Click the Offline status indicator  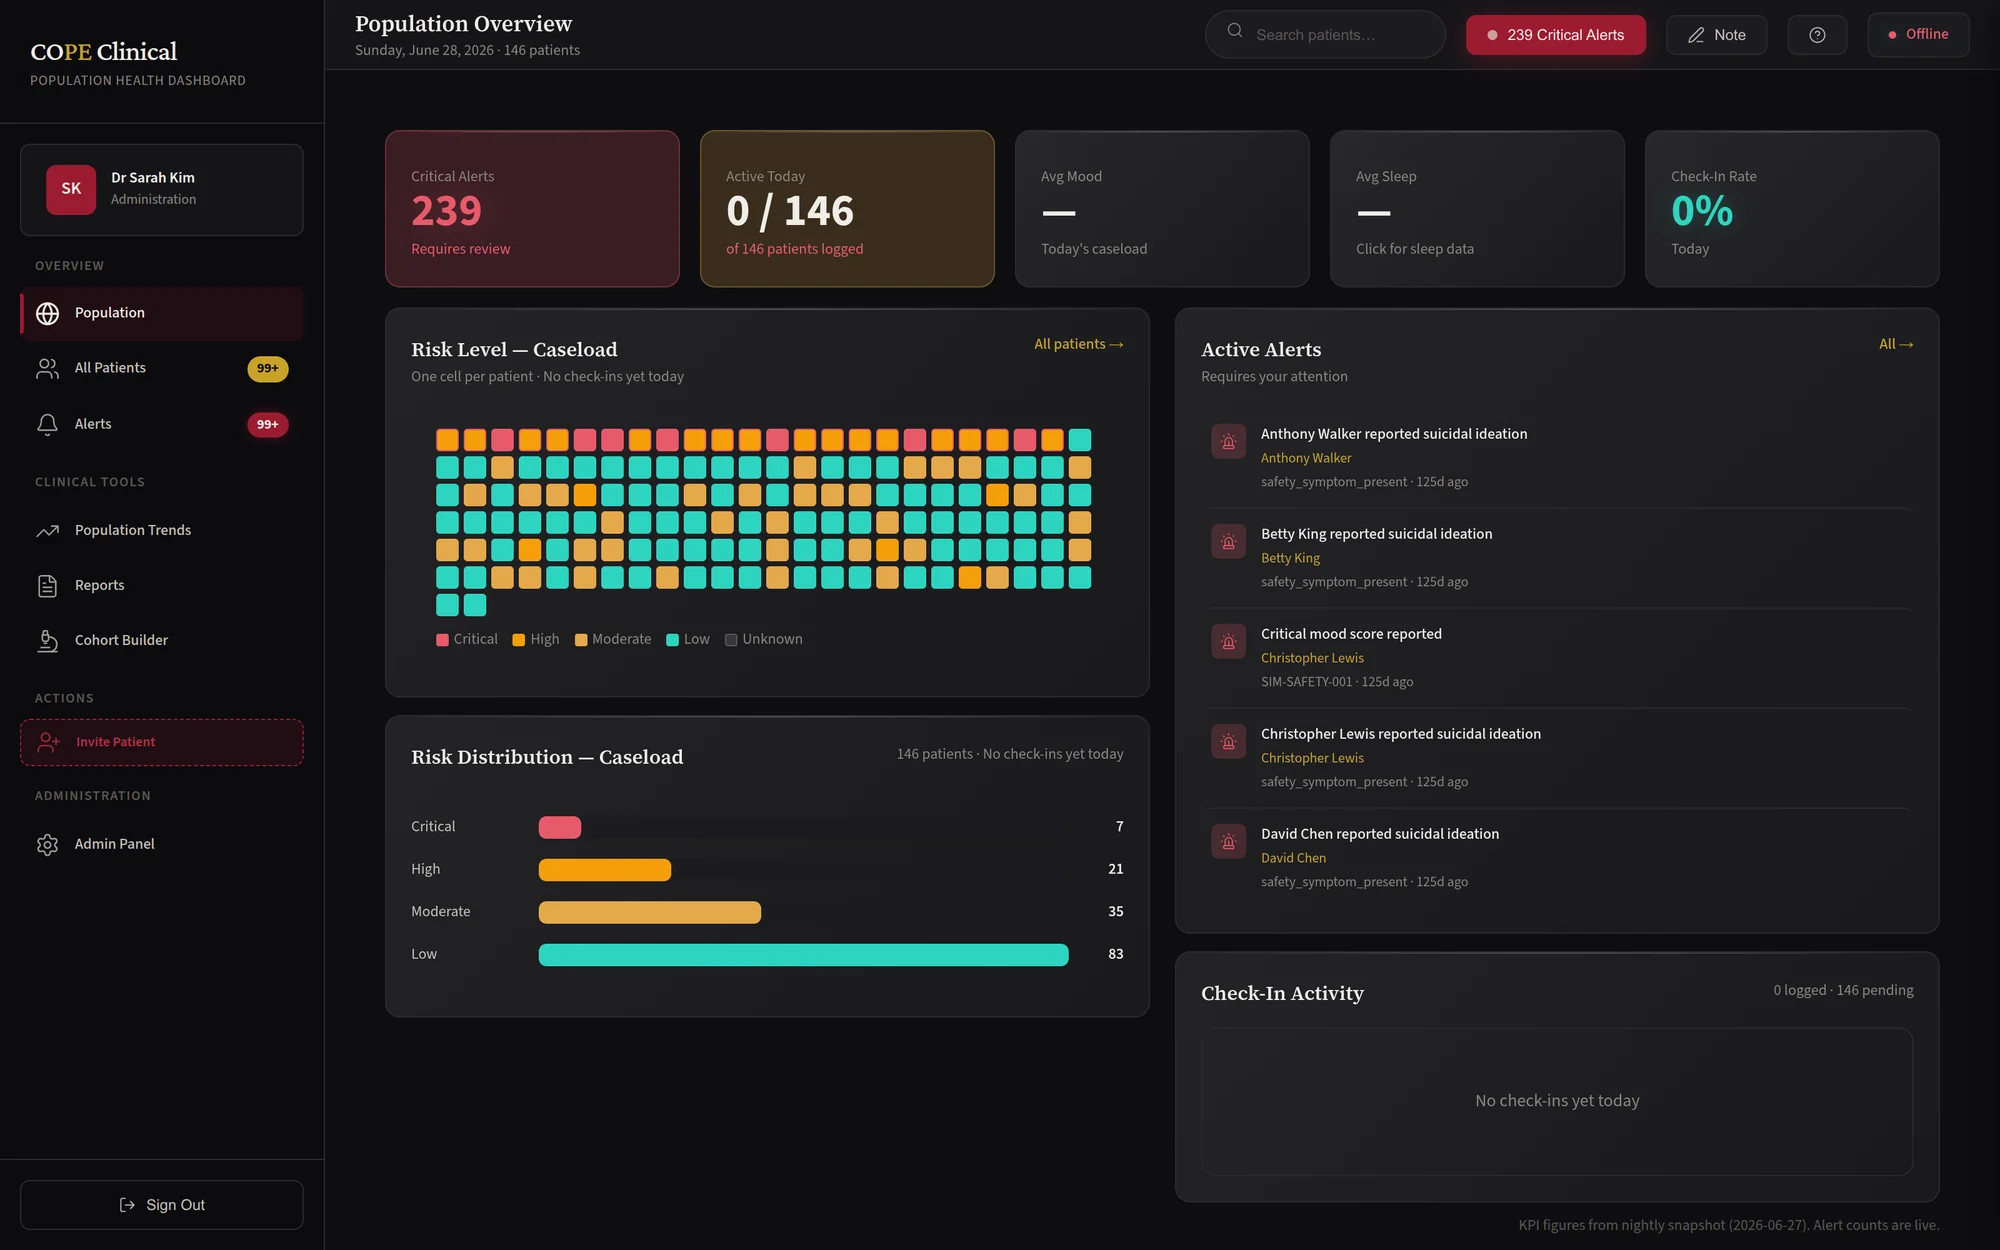coord(1918,35)
